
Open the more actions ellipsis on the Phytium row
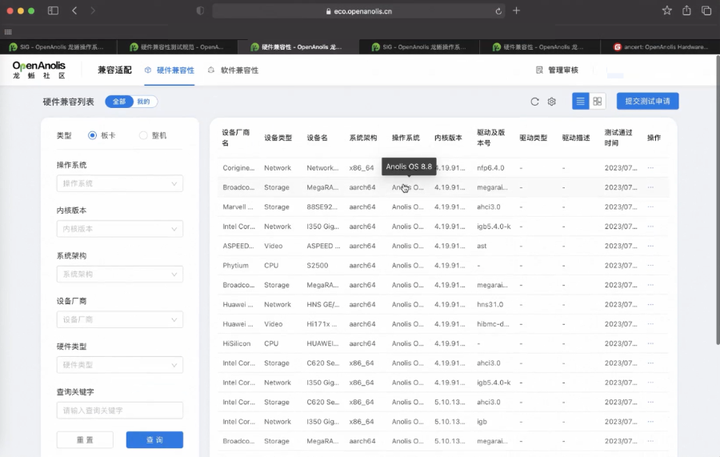(651, 266)
